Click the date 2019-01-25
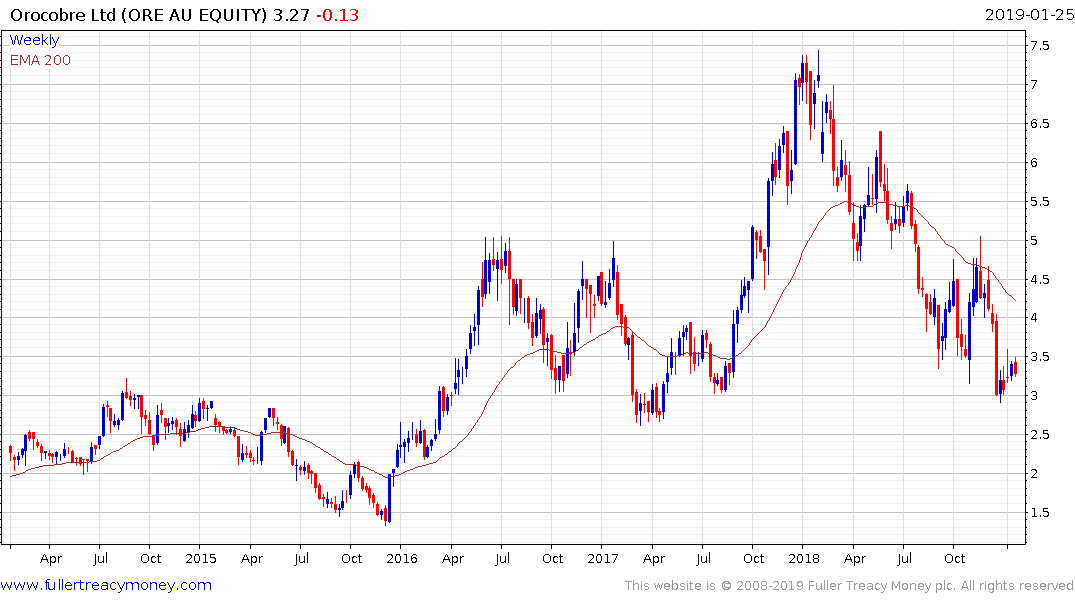Image resolution: width=1075 pixels, height=600 pixels. point(1028,14)
